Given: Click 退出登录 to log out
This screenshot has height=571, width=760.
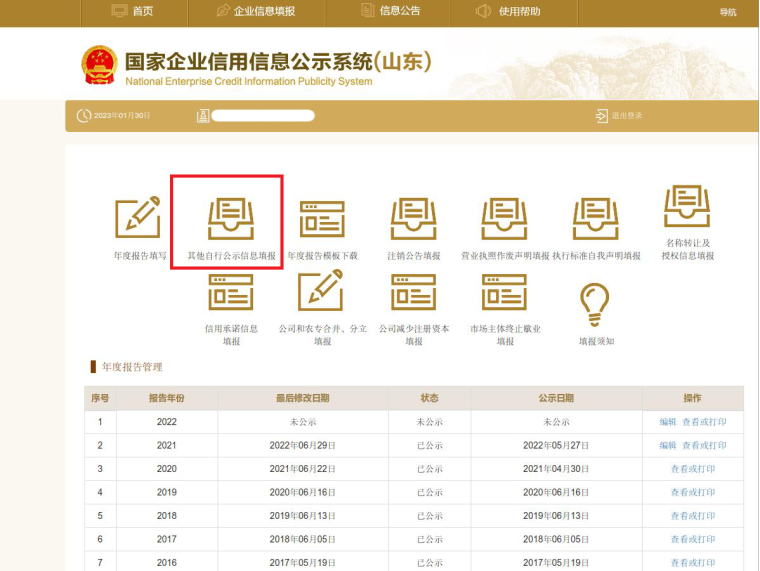Looking at the screenshot, I should 620,116.
